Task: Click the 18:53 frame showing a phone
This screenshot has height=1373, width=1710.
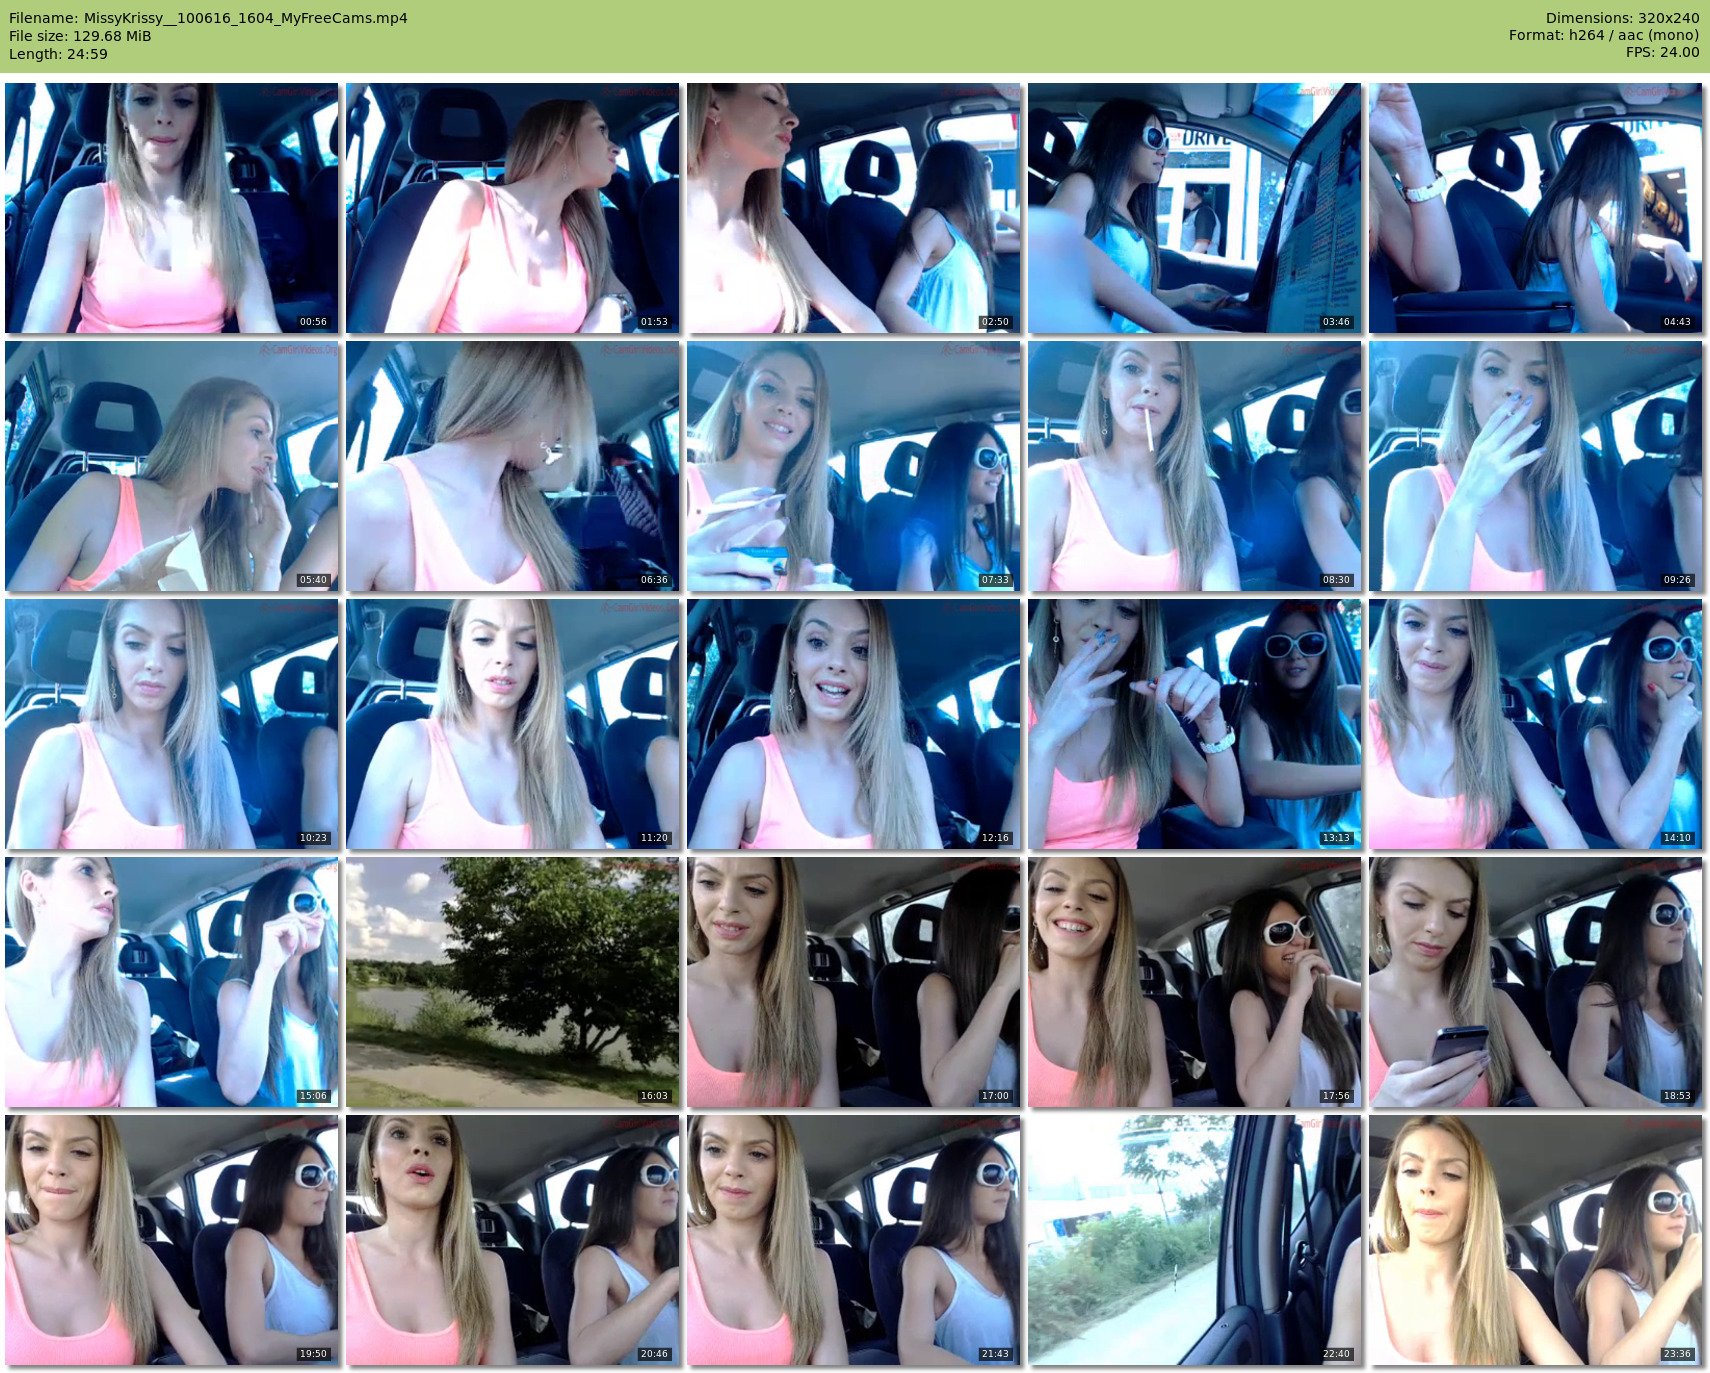Action: click(1535, 982)
